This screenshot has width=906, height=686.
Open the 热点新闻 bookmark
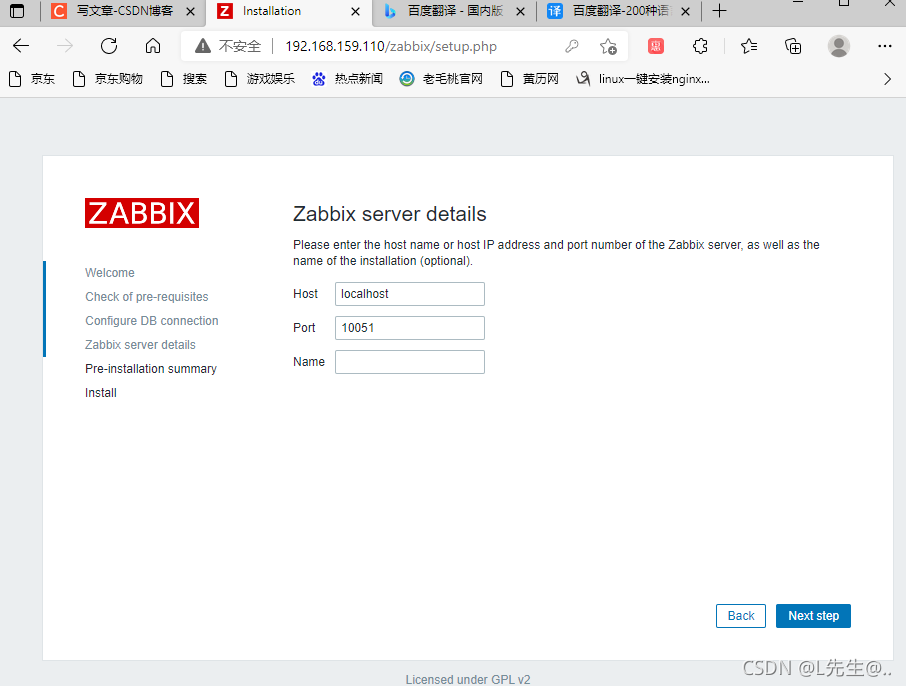pos(347,79)
